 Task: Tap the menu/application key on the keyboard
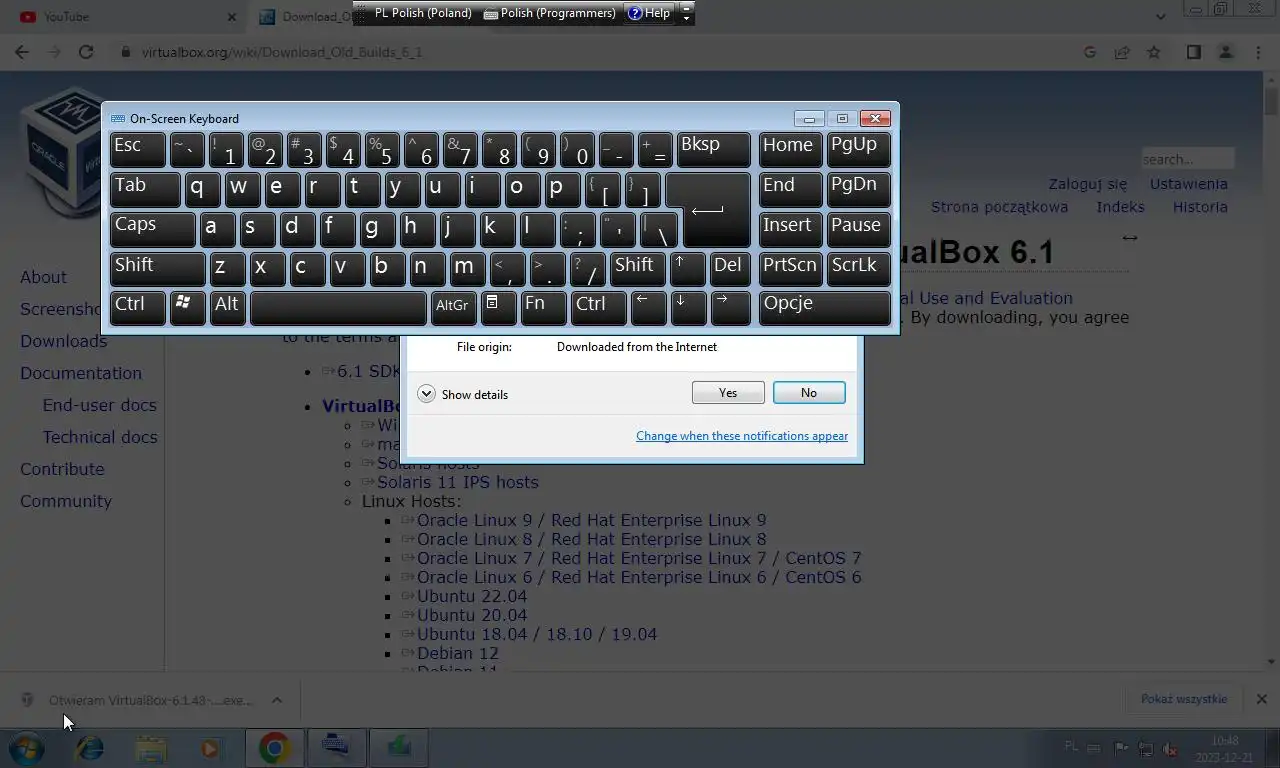pyautogui.click(x=498, y=308)
